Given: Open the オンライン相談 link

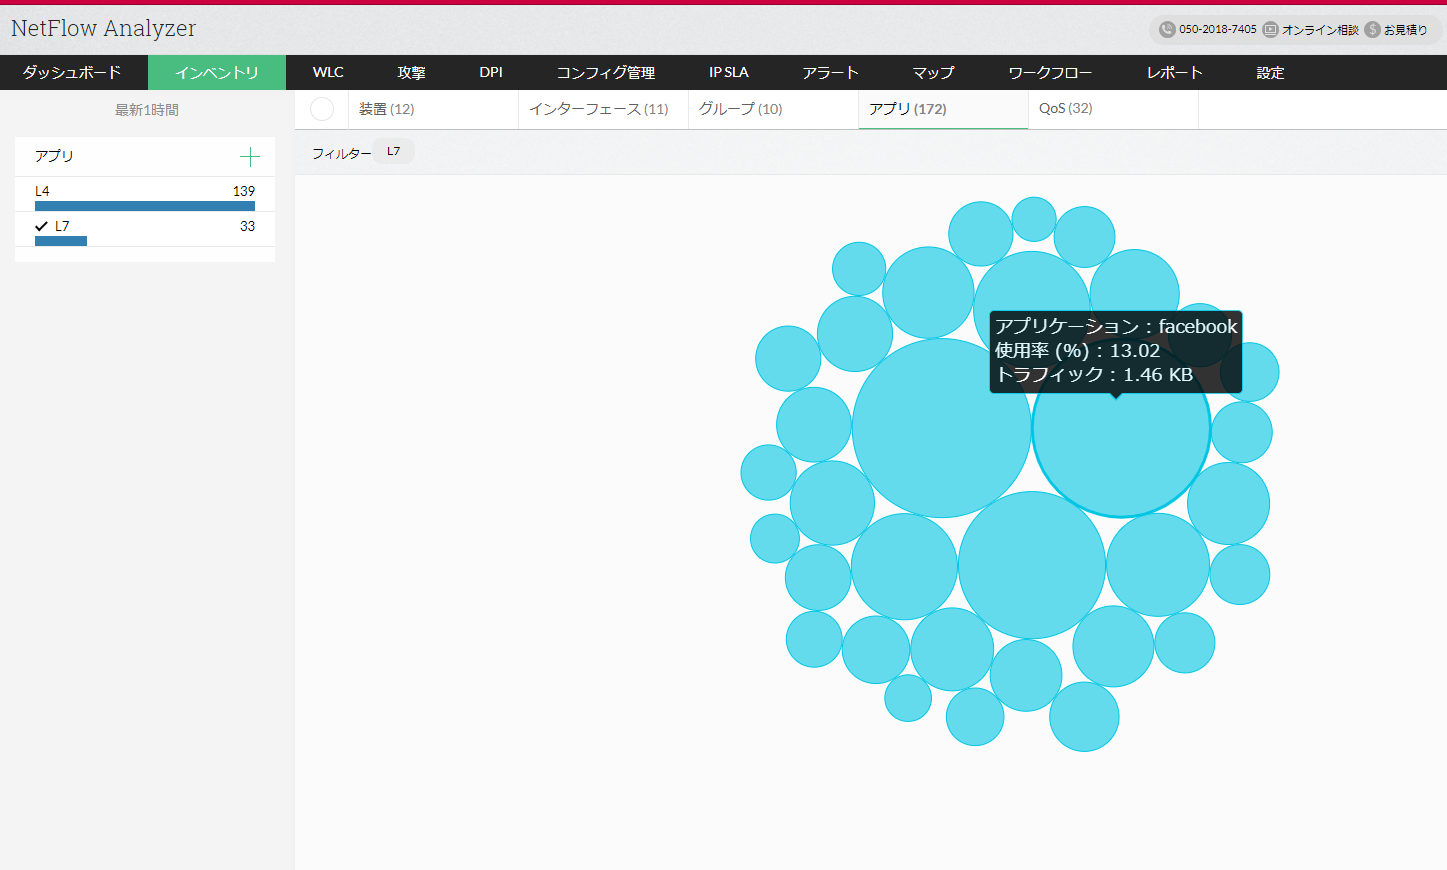Looking at the screenshot, I should click(1320, 30).
